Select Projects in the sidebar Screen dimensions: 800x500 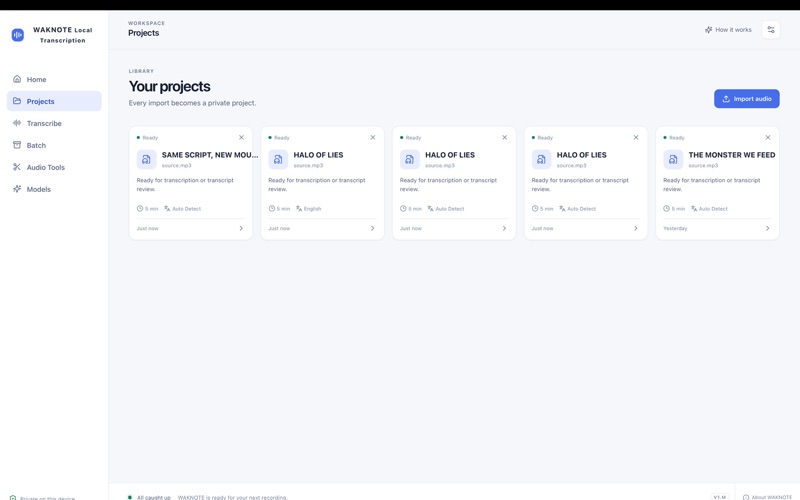54,101
